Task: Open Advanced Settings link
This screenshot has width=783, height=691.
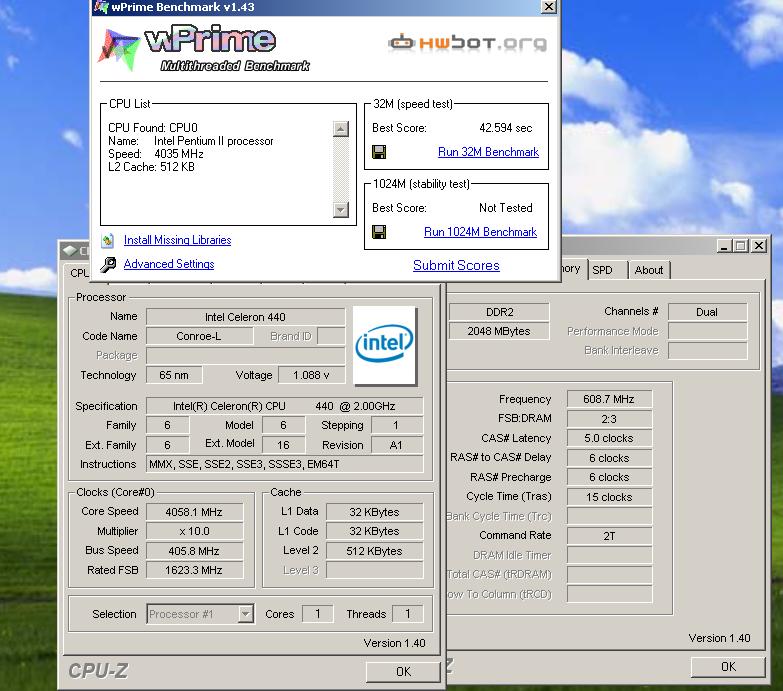Action: tap(169, 264)
